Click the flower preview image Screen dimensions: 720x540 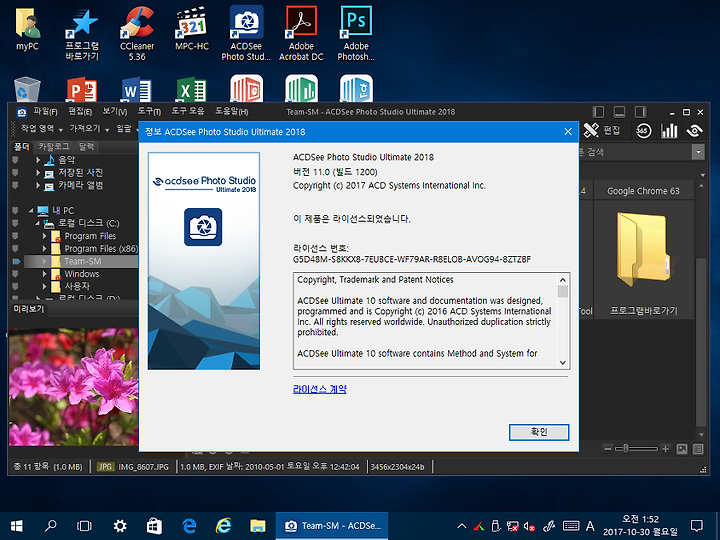(x=73, y=387)
